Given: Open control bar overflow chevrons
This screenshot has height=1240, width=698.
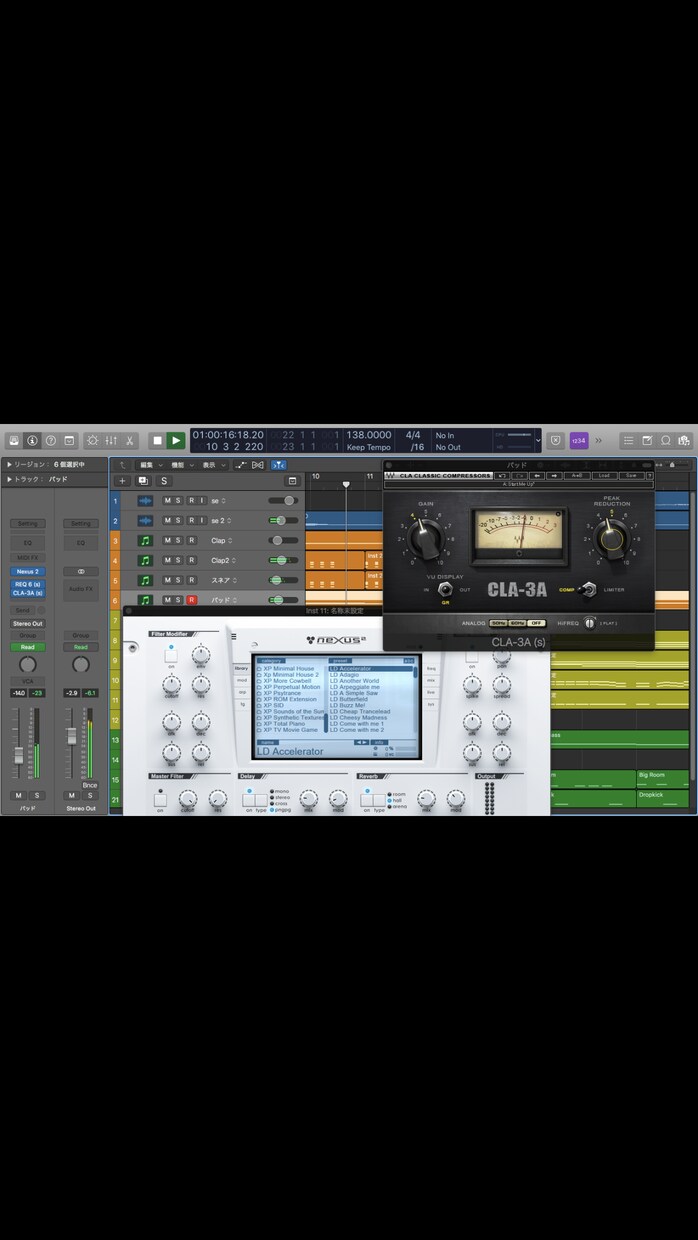Looking at the screenshot, I should 599,440.
